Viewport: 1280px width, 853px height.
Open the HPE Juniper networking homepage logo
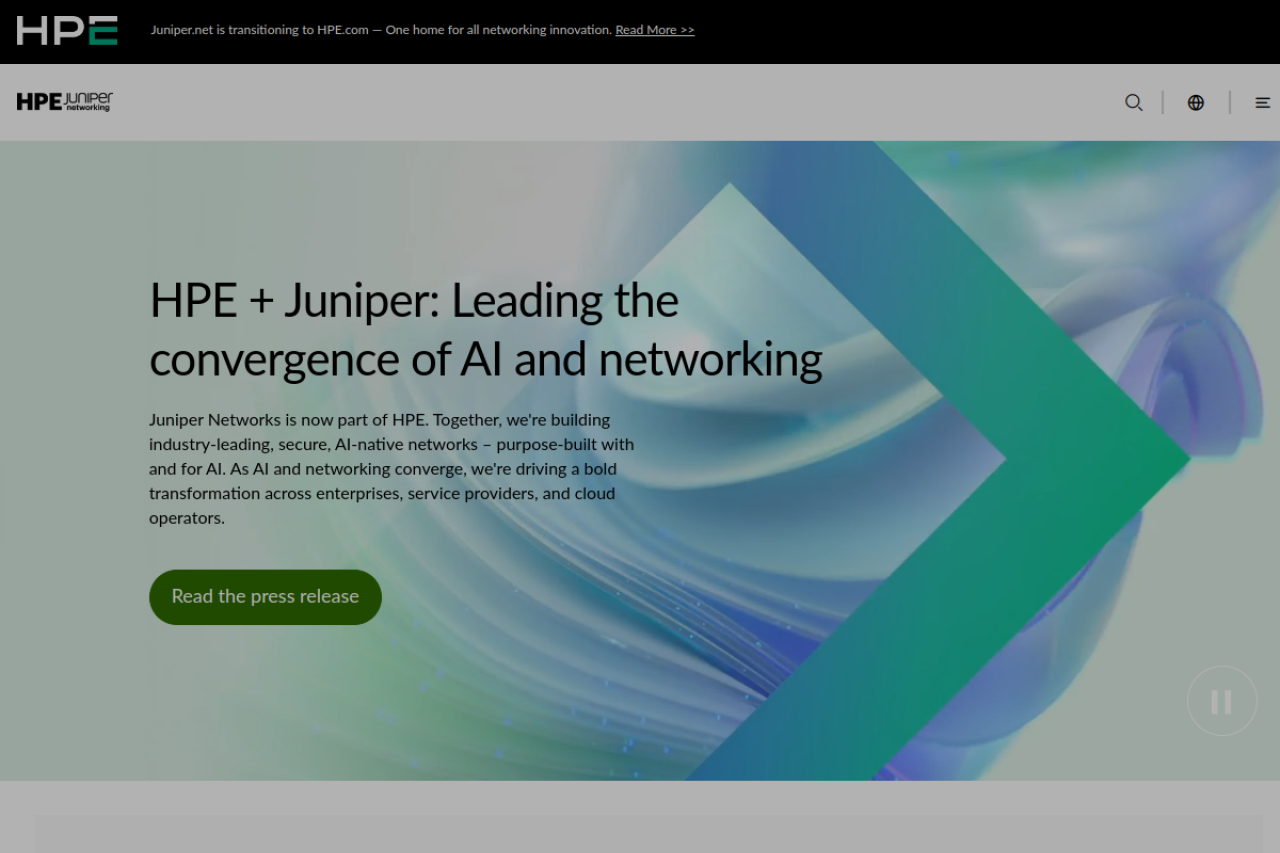pos(65,102)
